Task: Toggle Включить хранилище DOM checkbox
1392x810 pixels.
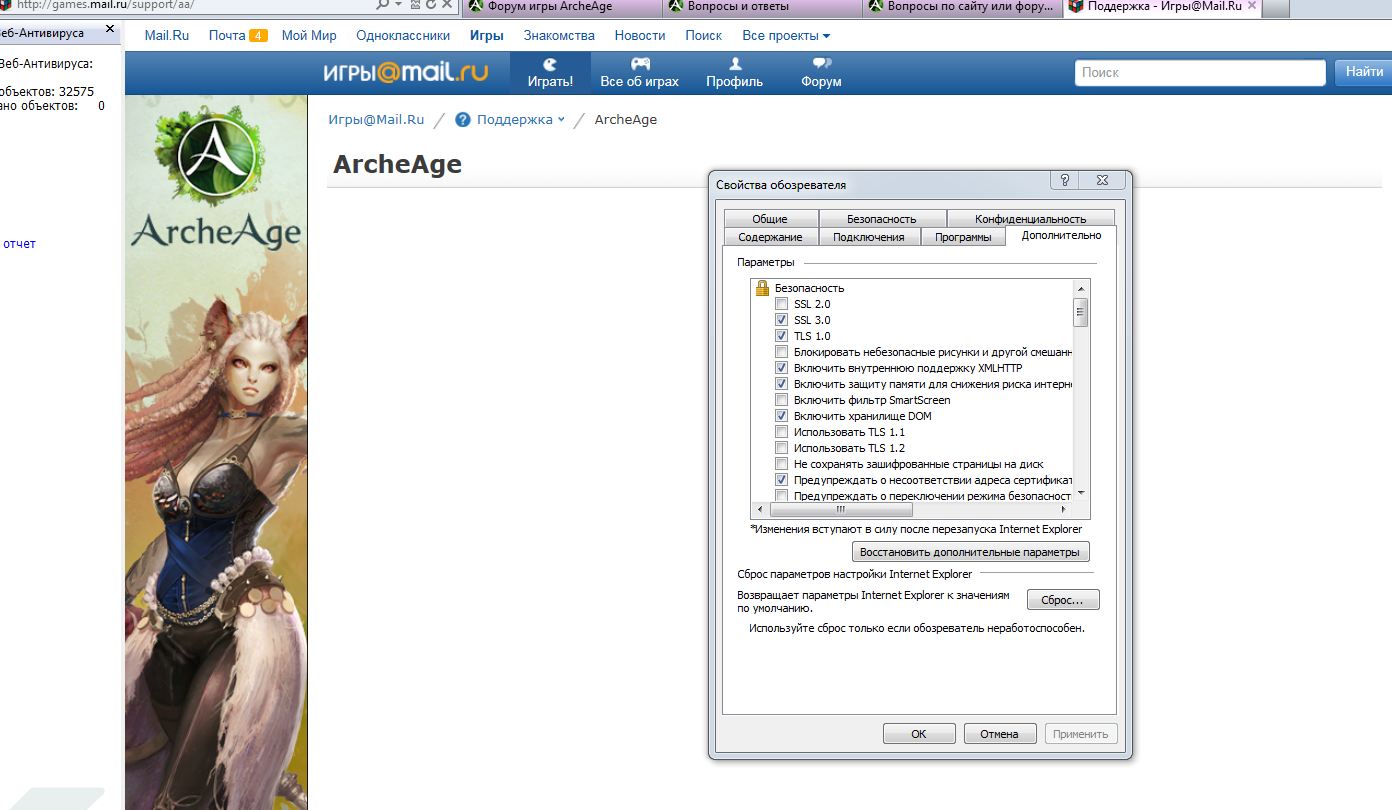Action: (782, 416)
